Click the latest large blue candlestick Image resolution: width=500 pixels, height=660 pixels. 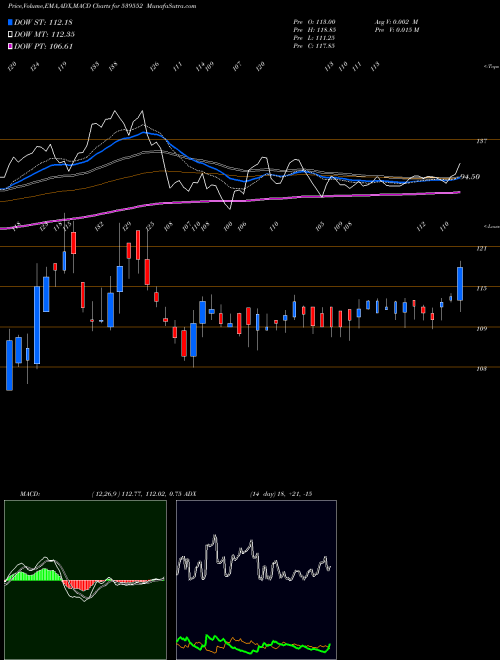point(460,284)
